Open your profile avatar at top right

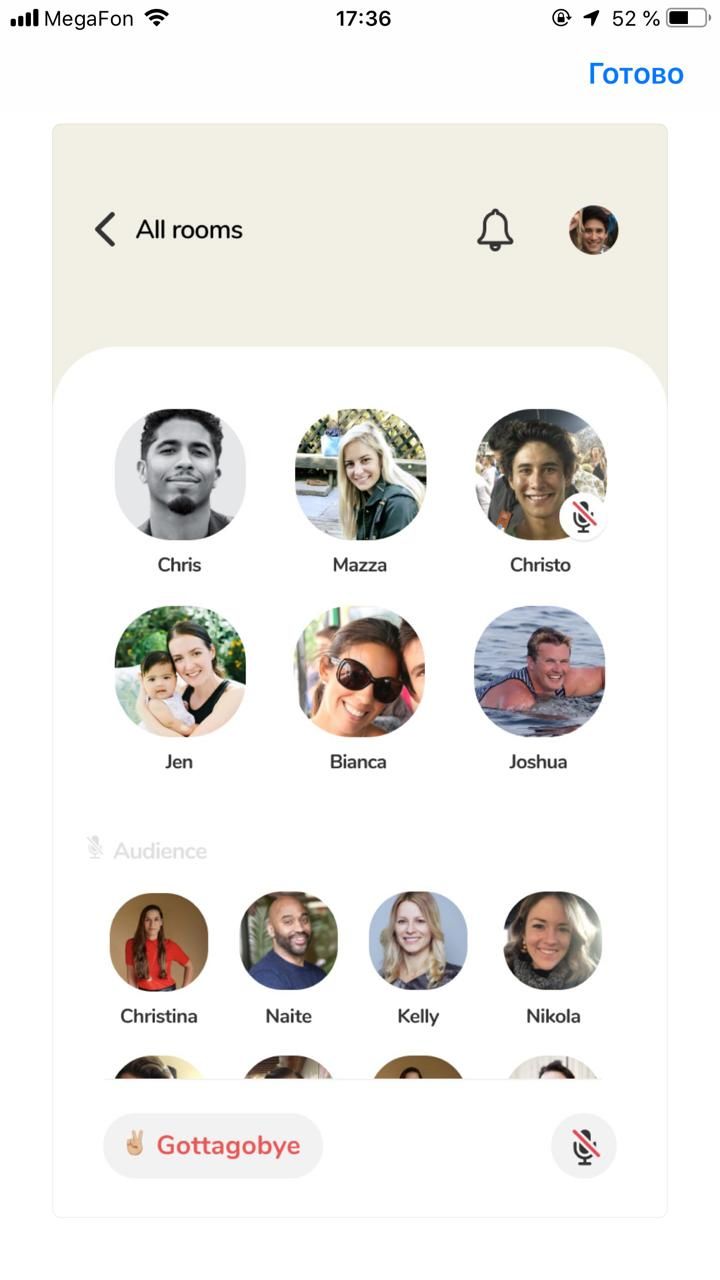[594, 230]
